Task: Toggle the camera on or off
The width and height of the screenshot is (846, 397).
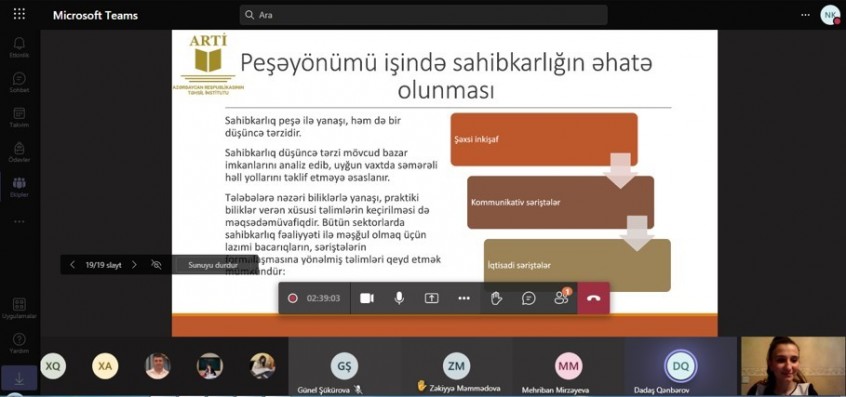Action: click(367, 298)
